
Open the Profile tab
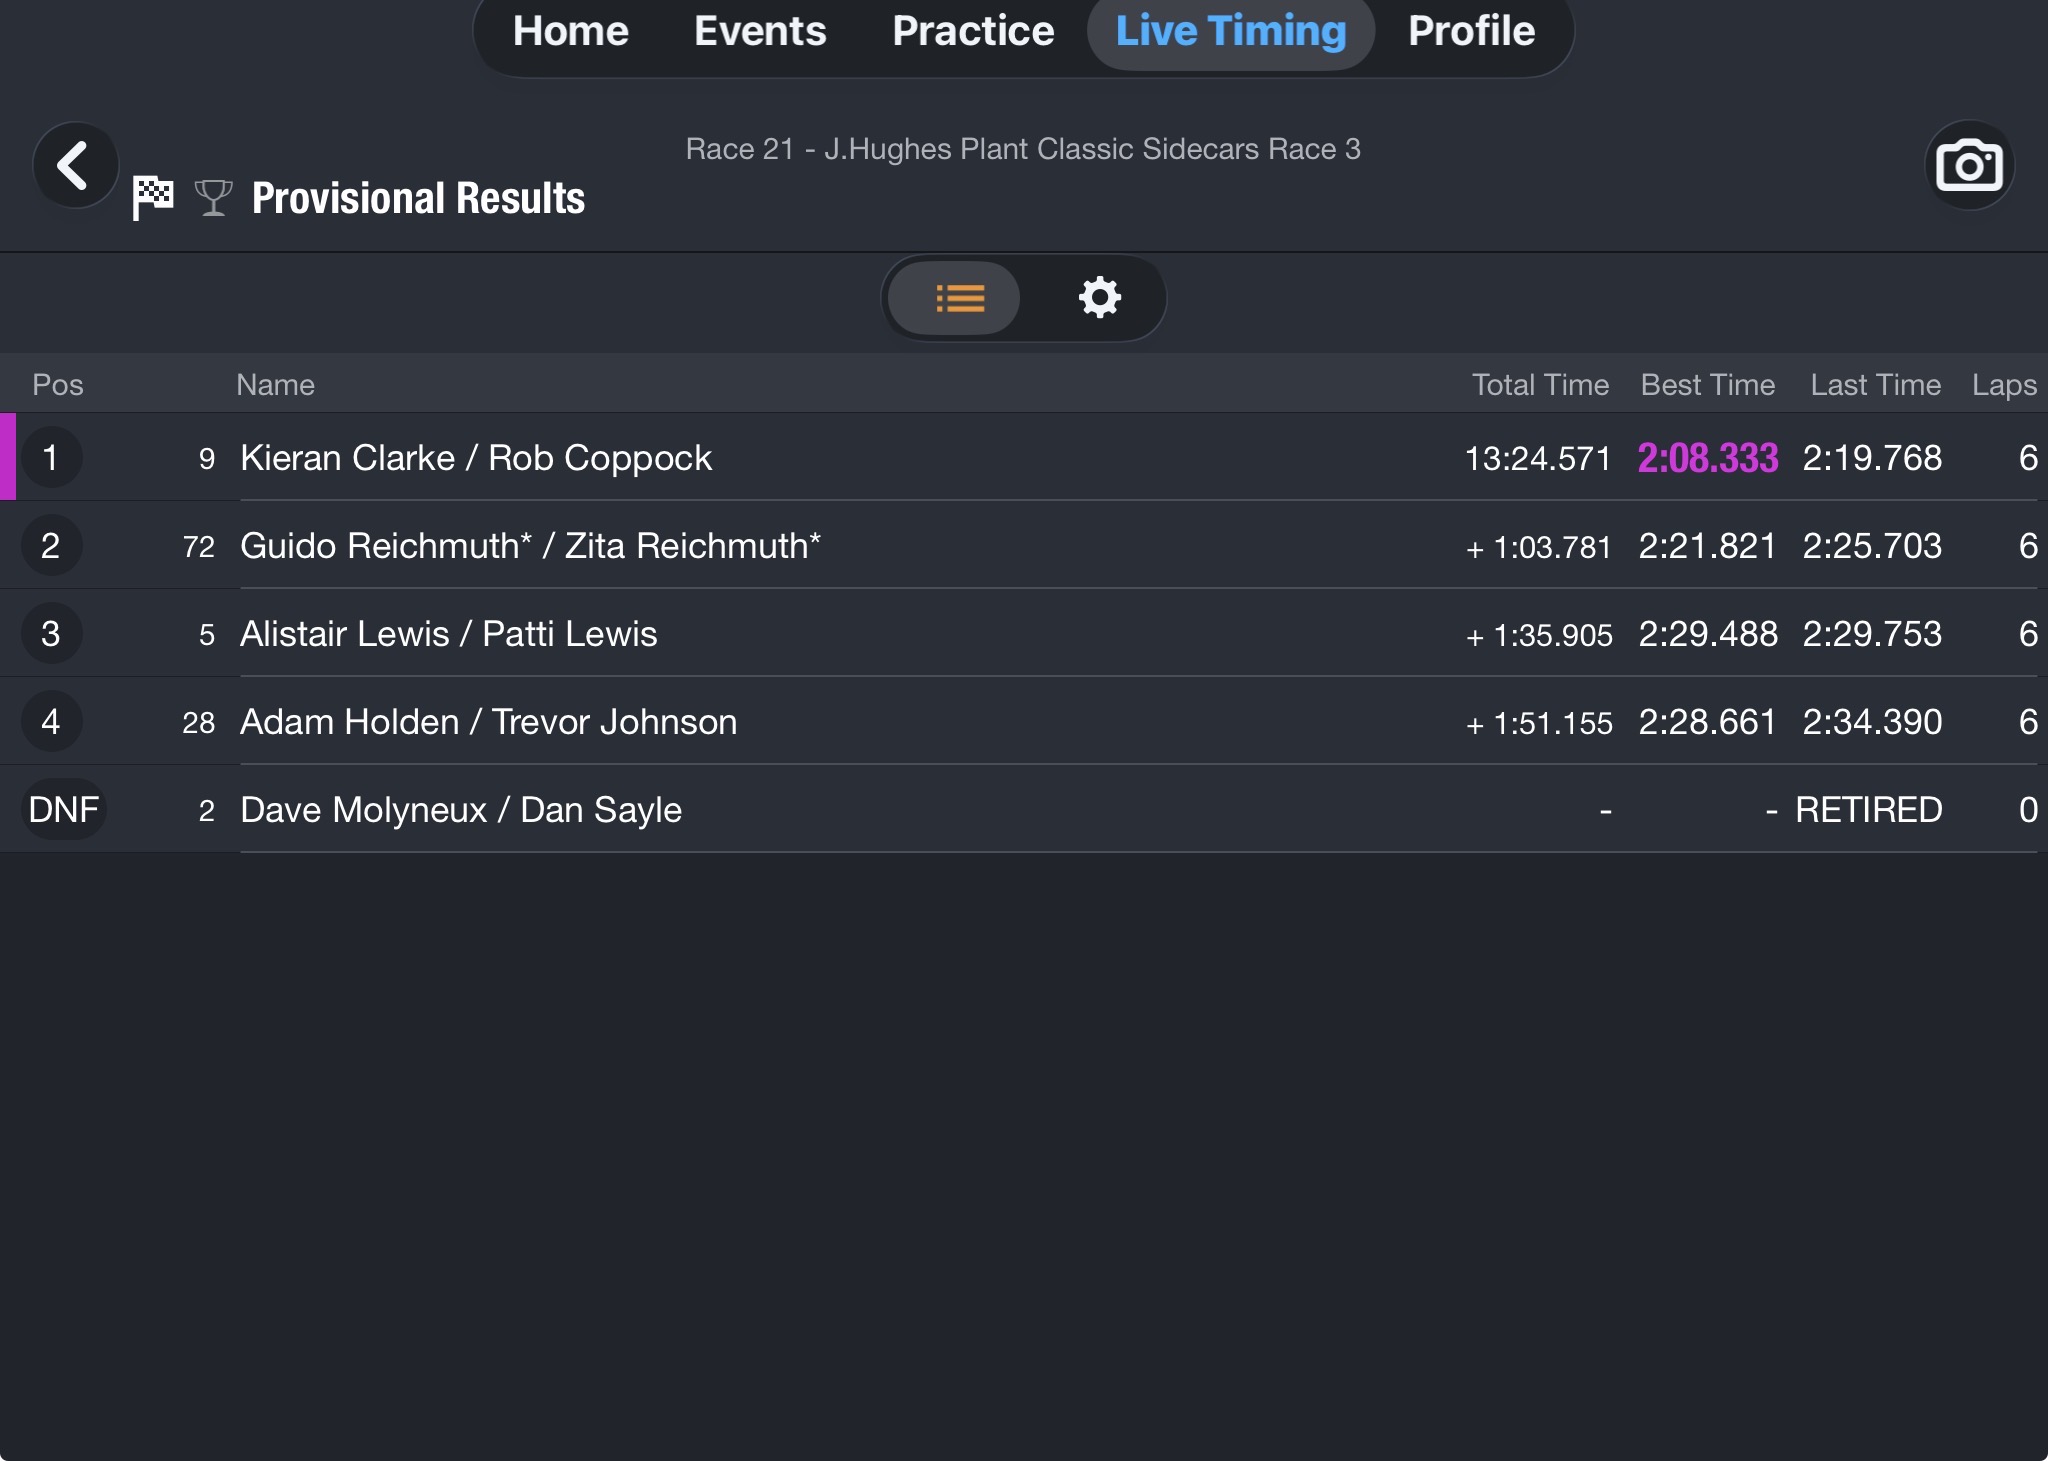tap(1471, 31)
